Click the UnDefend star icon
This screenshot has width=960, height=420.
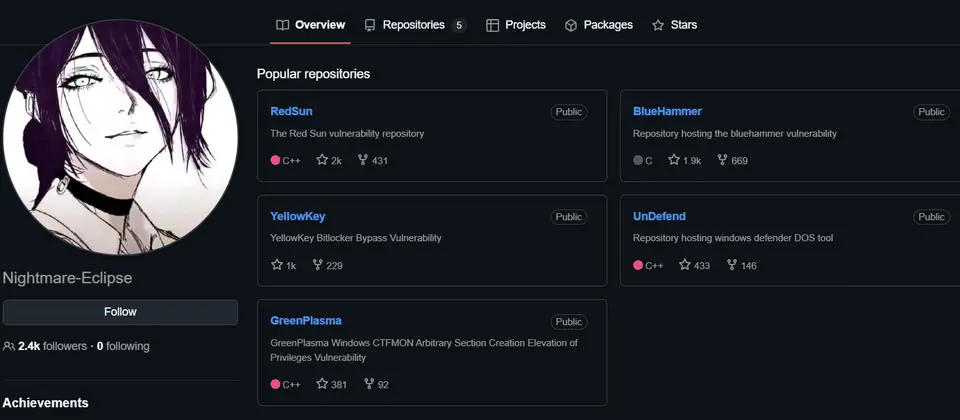[x=684, y=265]
